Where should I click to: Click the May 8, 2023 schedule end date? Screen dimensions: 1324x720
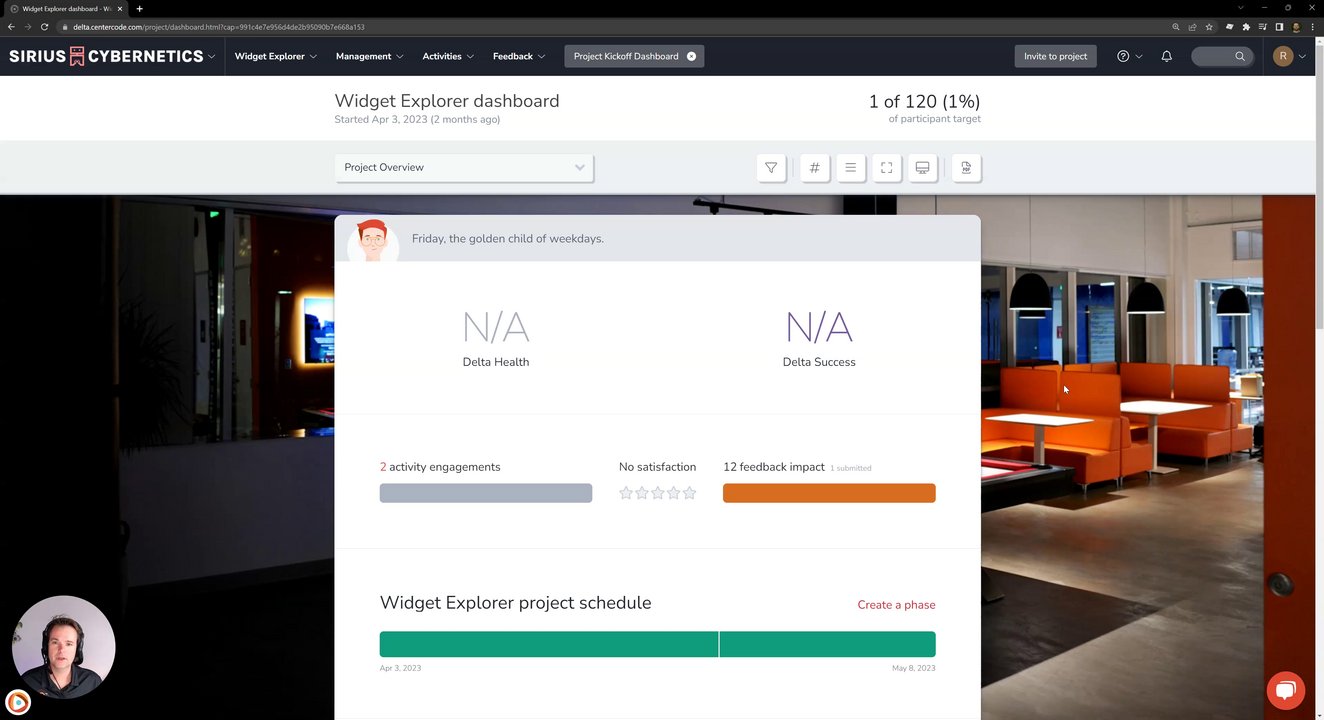click(914, 668)
